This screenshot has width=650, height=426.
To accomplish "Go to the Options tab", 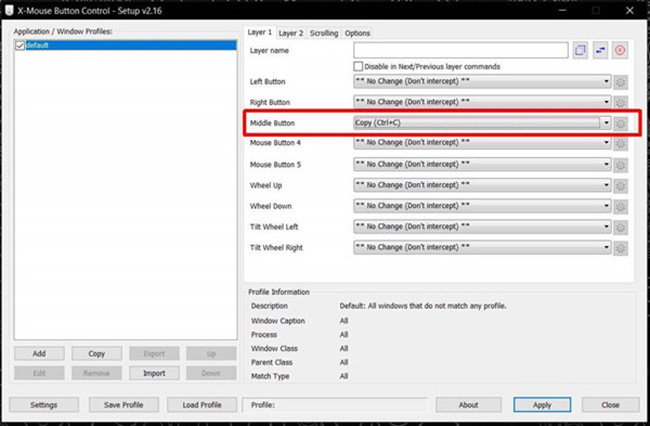I will pyautogui.click(x=357, y=33).
